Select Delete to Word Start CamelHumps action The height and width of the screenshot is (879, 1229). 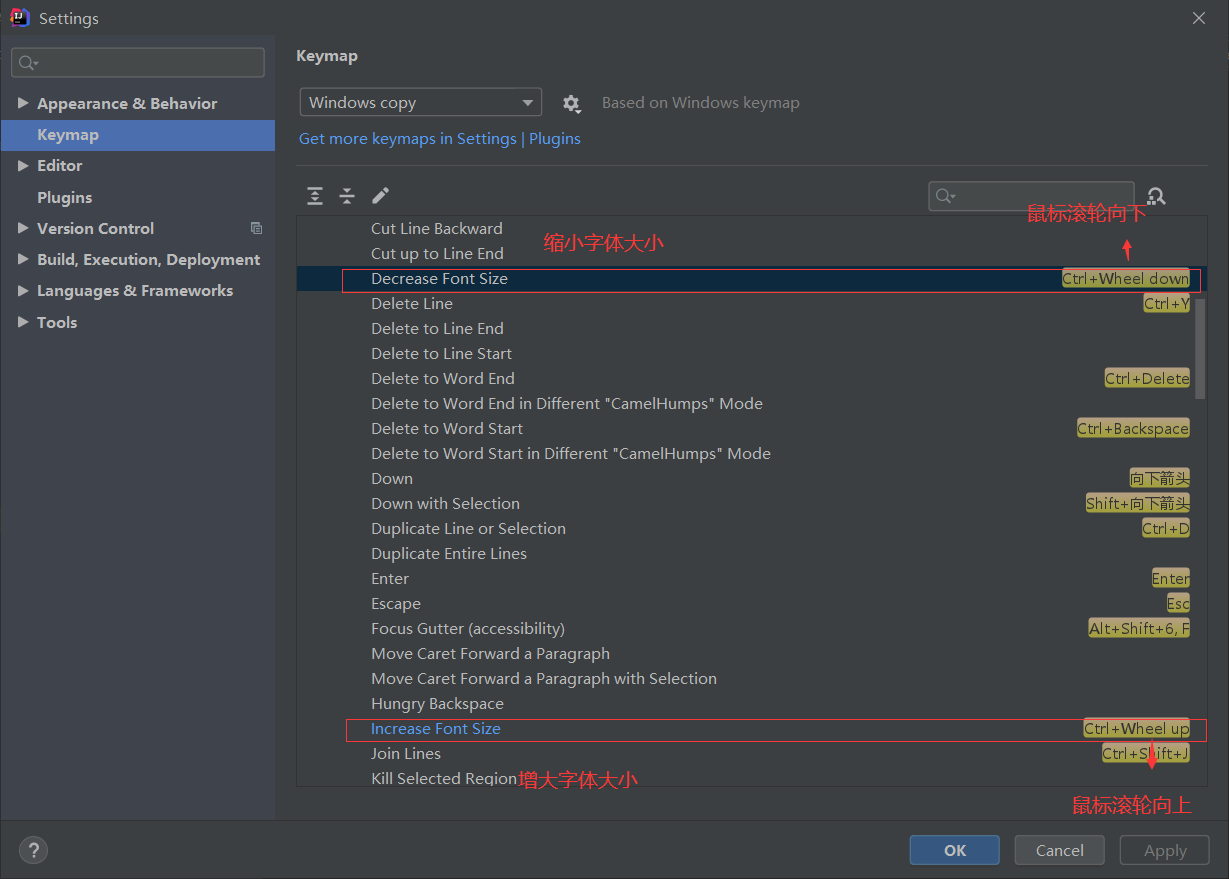pyautogui.click(x=746, y=454)
